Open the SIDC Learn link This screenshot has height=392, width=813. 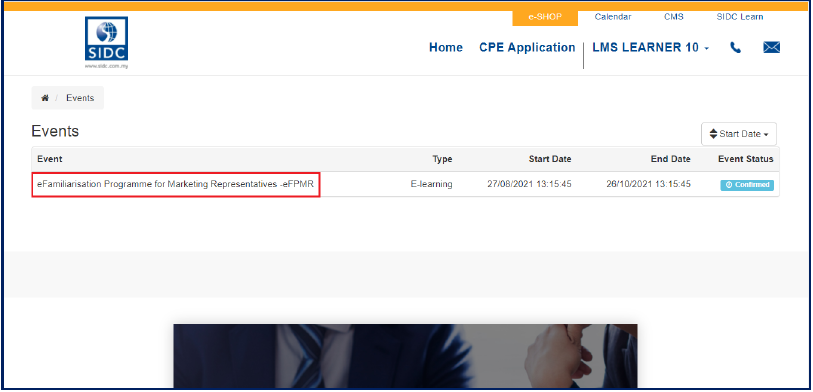[739, 17]
